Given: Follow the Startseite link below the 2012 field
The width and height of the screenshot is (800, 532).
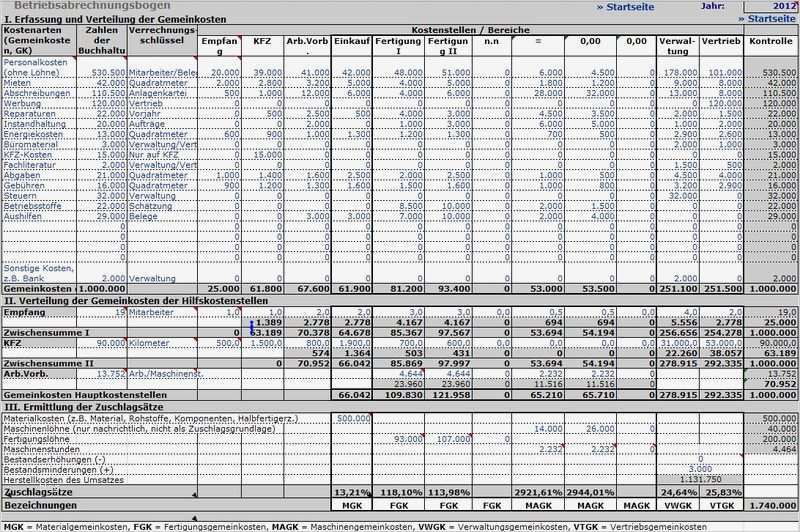Looking at the screenshot, I should coord(767,19).
